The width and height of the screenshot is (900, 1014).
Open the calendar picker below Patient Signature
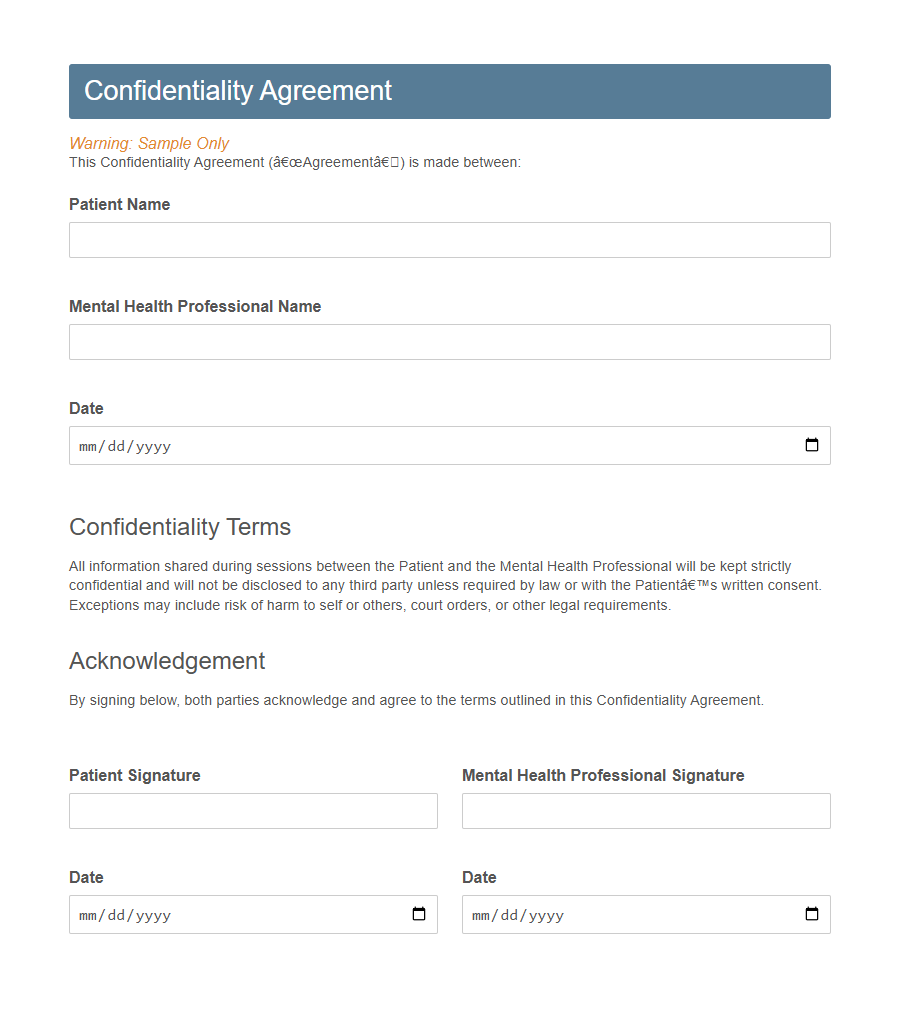(x=419, y=913)
